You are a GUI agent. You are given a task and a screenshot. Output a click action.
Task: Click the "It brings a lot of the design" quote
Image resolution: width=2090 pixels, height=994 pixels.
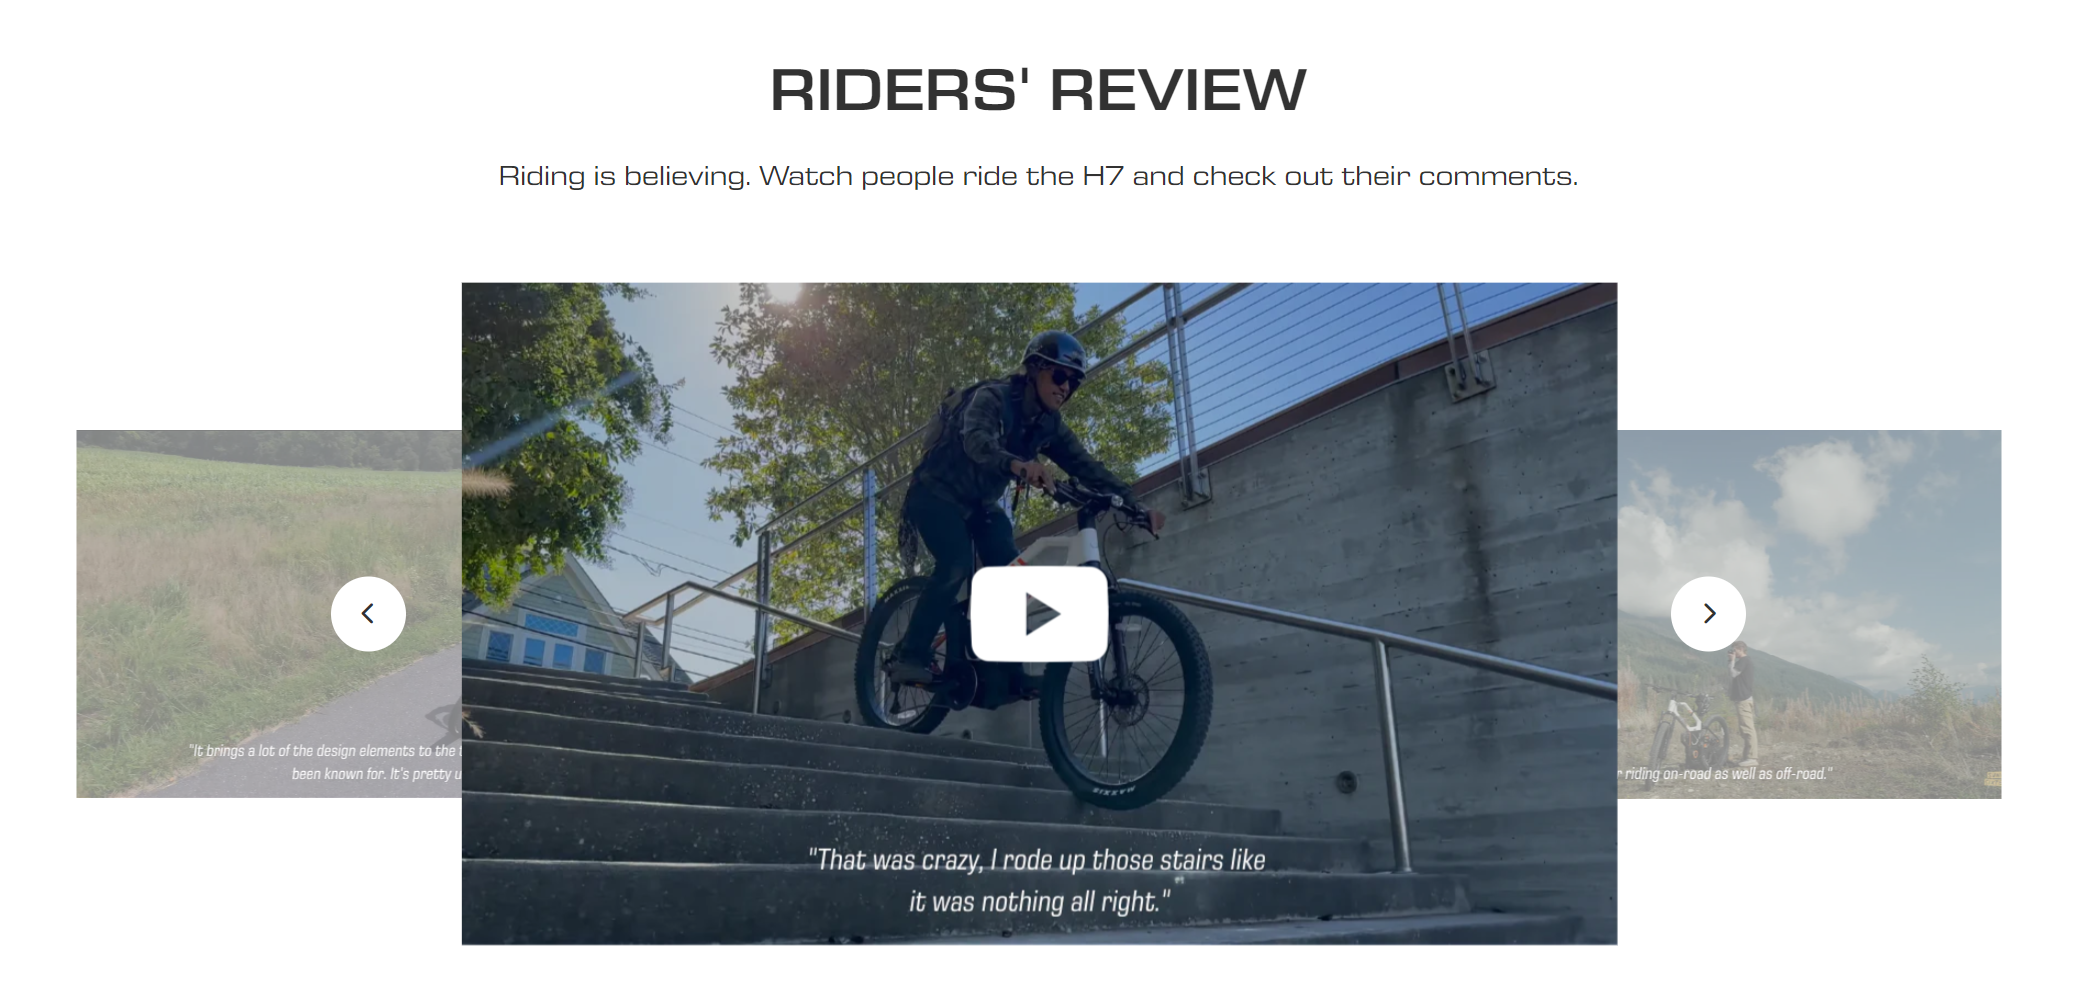(326, 762)
